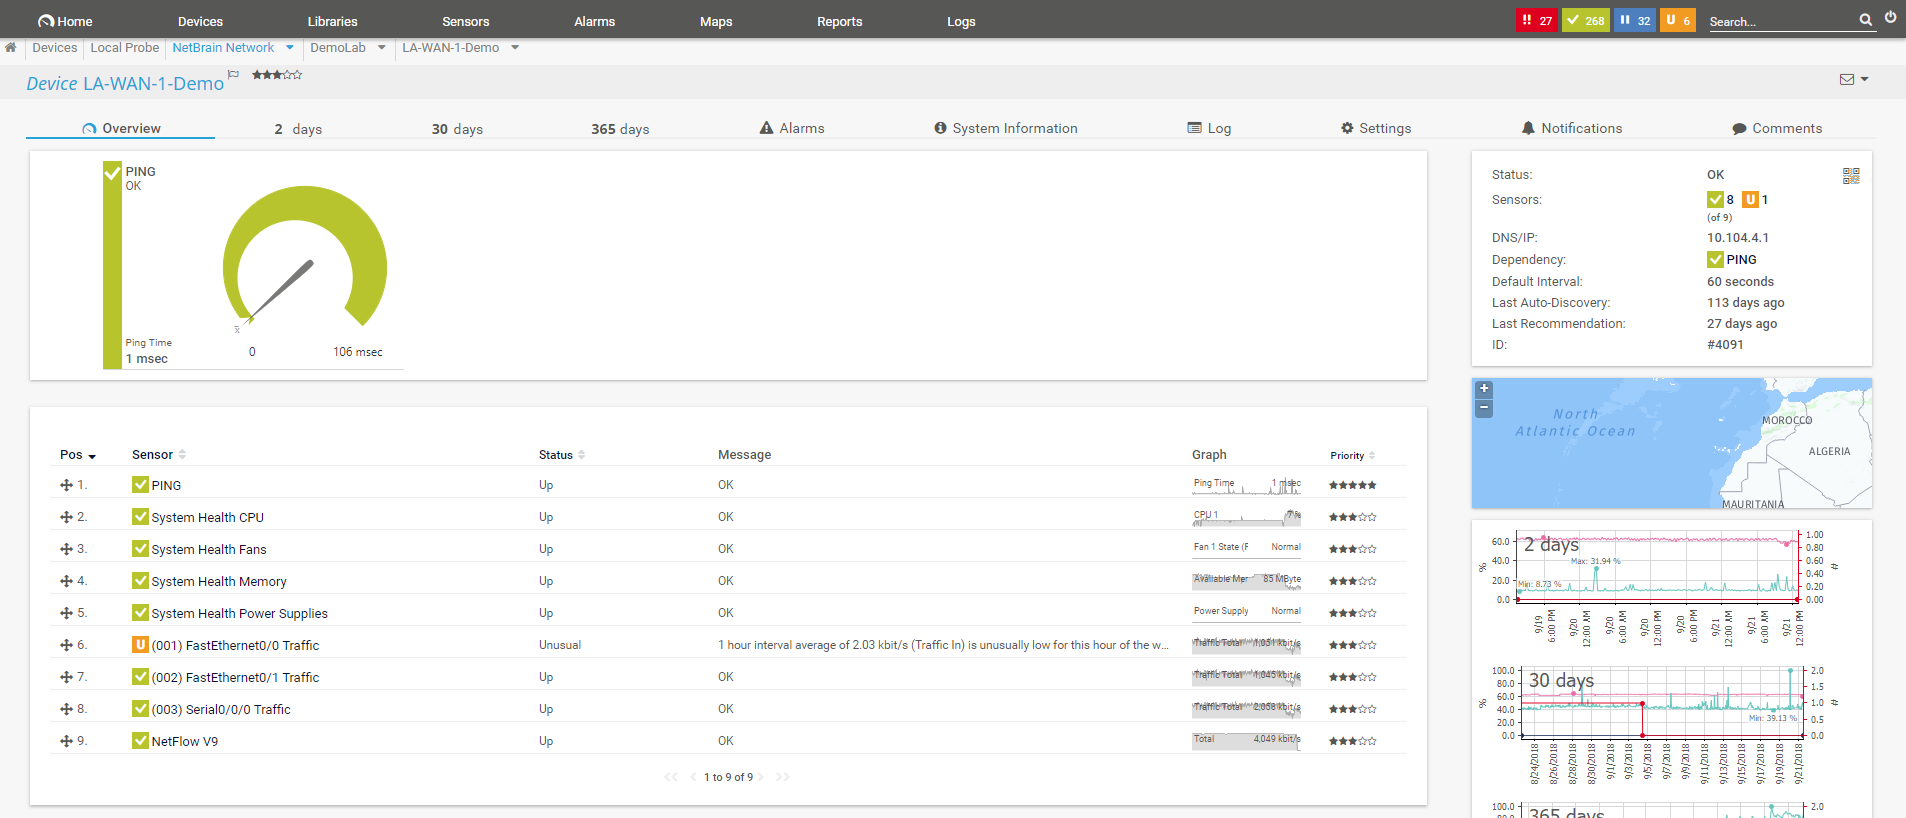
Task: Click the move handle for PING sensor row
Action: [x=66, y=485]
